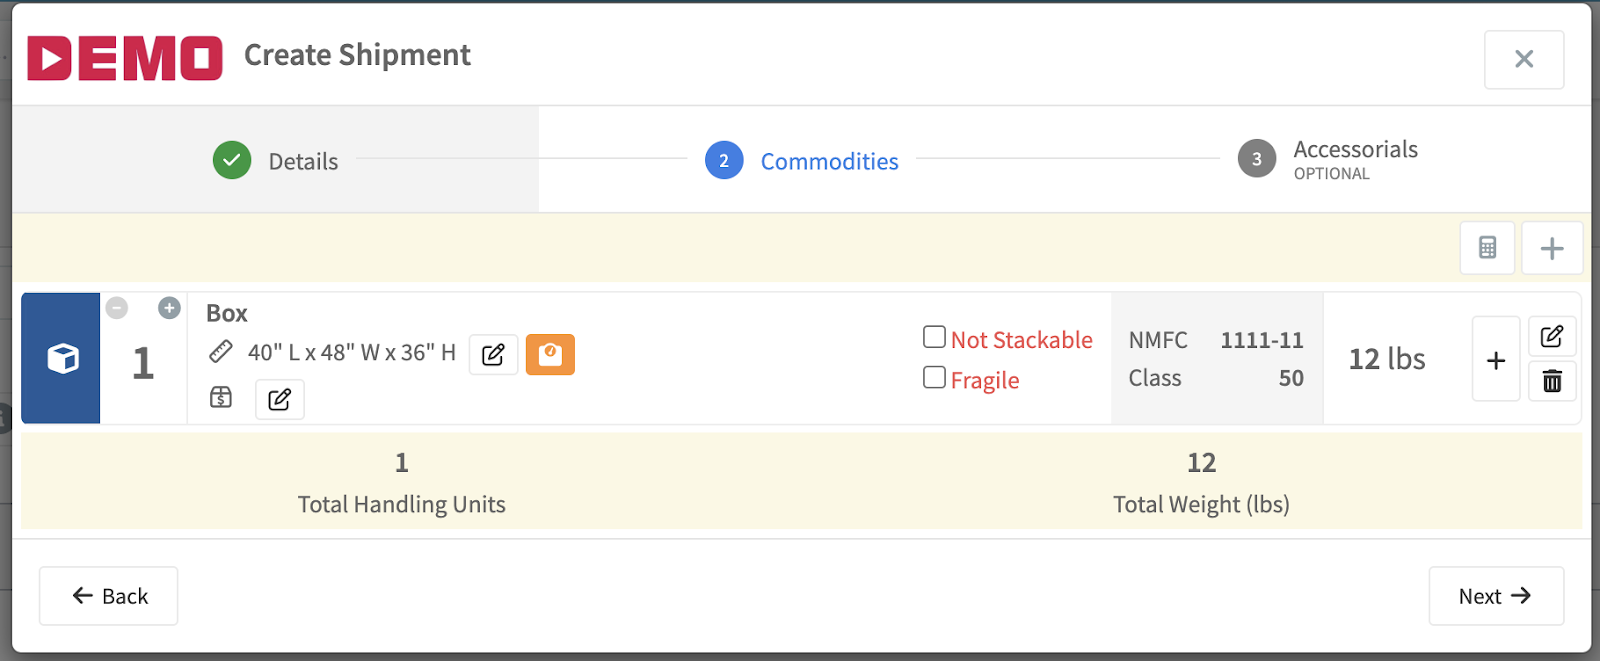The height and width of the screenshot is (661, 1600).
Task: Click the NMFC 1111-11 class panel
Action: coord(1216,358)
